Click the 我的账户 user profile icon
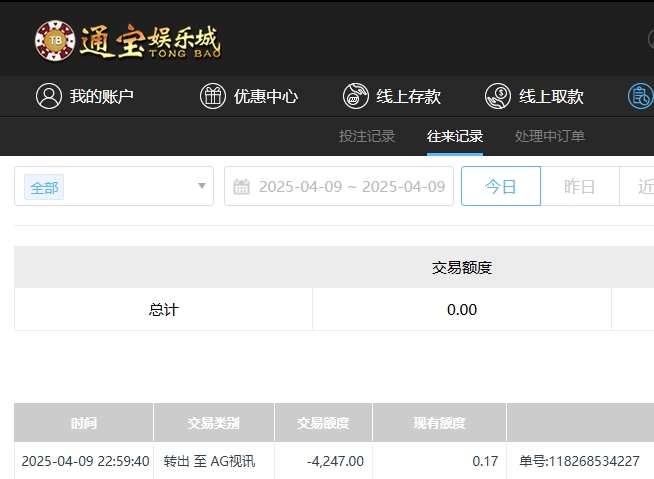Screen dimensions: 654x479 [x=49, y=96]
